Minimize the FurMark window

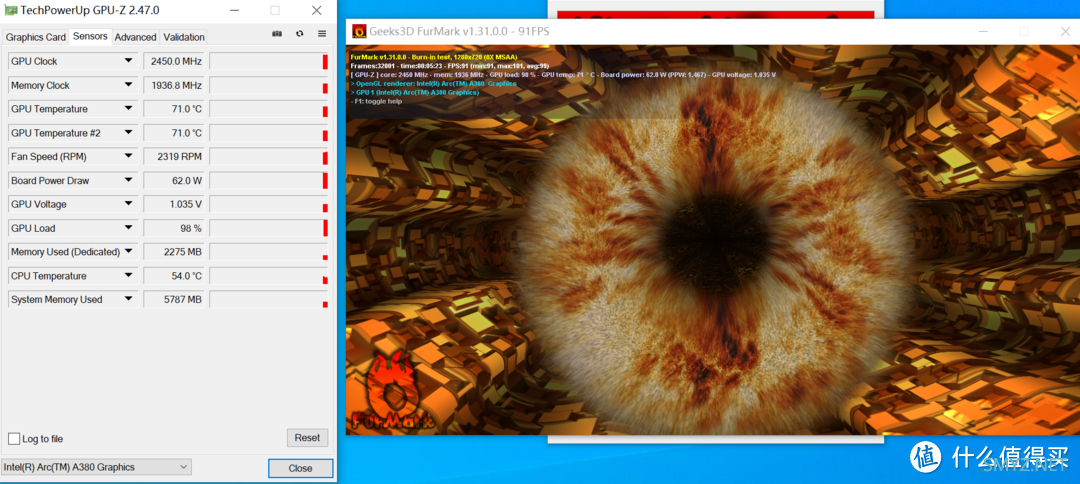(985, 31)
